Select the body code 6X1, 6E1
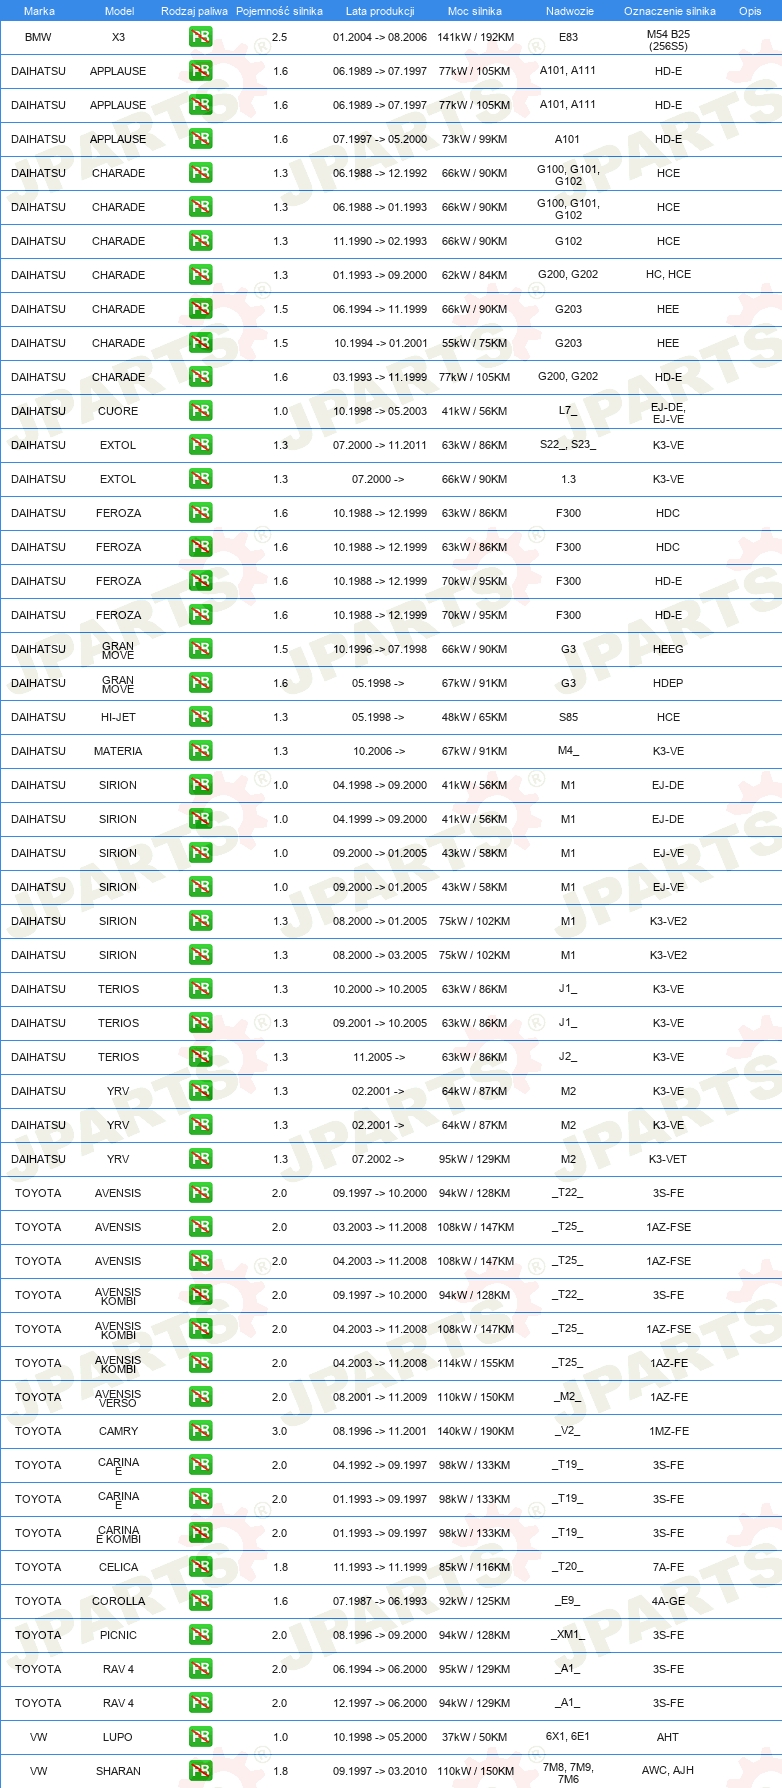 coord(568,1736)
